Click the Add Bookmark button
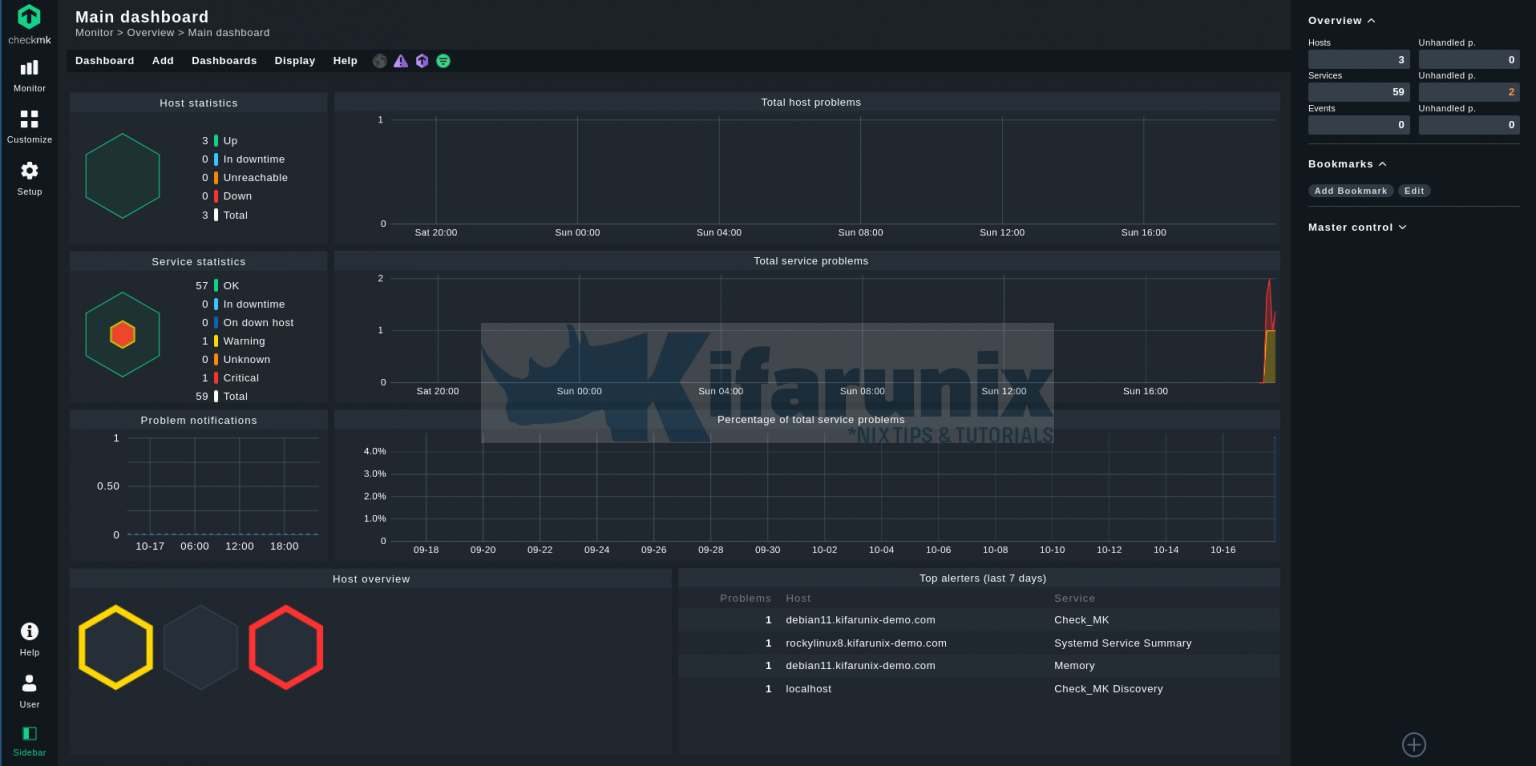This screenshot has width=1536, height=766. point(1351,190)
